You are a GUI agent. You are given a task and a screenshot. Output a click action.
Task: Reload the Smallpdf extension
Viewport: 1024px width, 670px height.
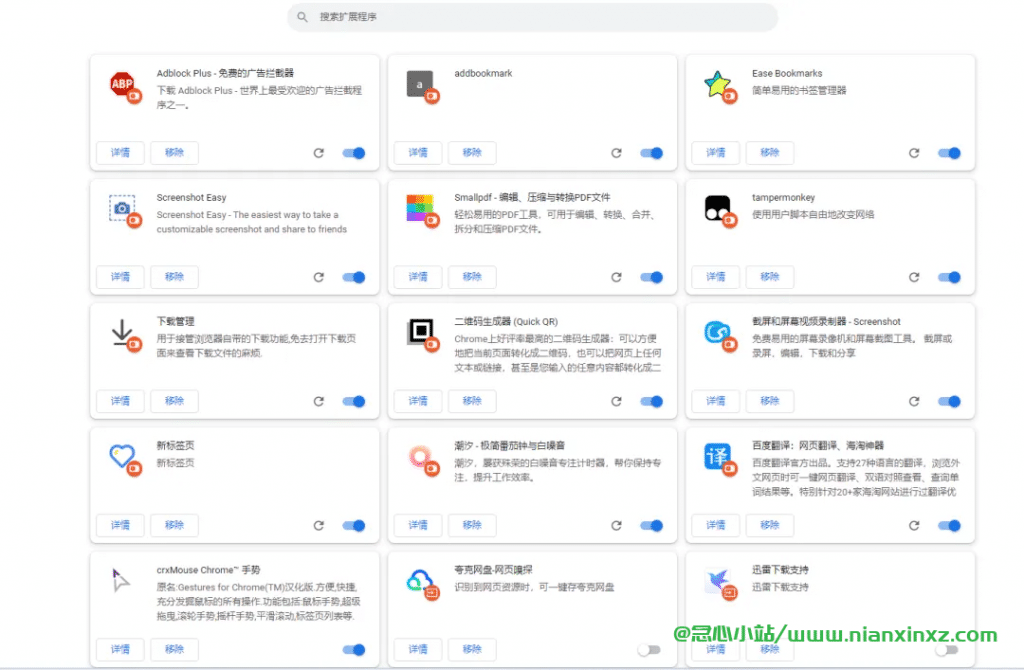[x=616, y=277]
